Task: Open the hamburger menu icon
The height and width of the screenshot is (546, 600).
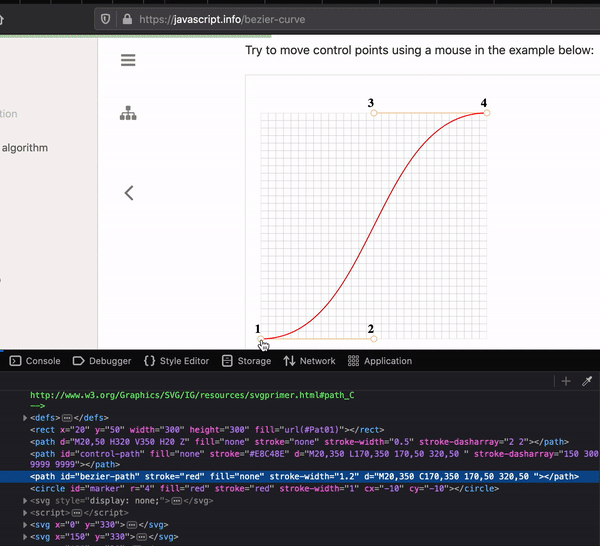Action: pyautogui.click(x=128, y=60)
